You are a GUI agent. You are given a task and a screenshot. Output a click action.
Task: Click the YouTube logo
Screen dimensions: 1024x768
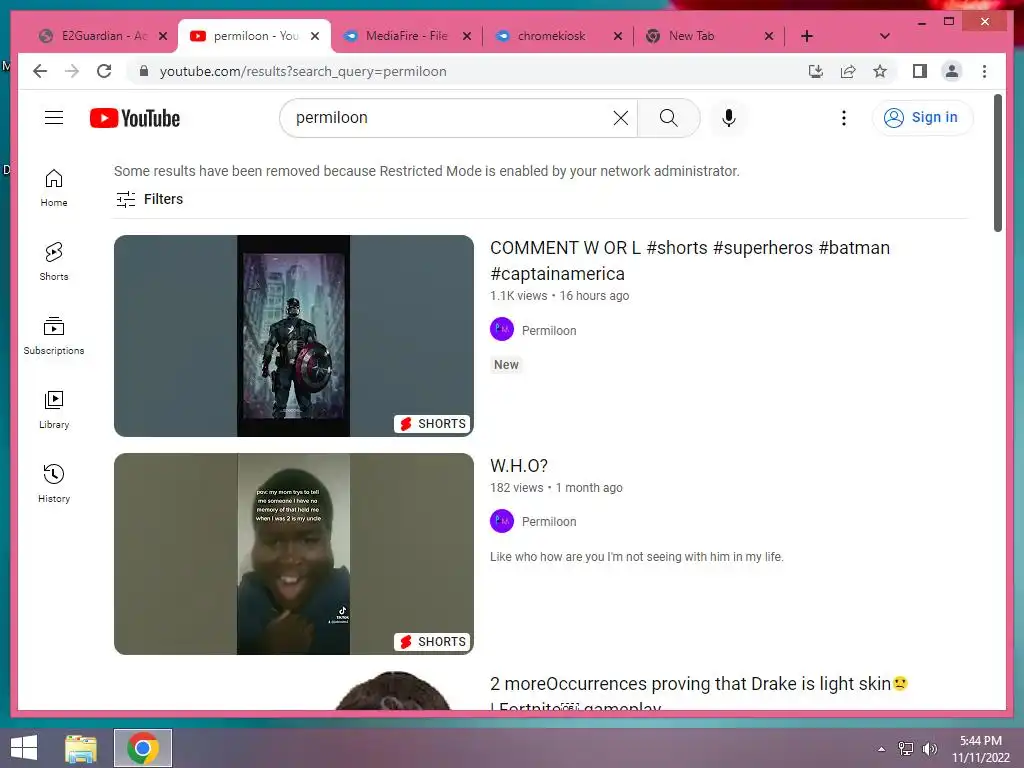pyautogui.click(x=135, y=118)
